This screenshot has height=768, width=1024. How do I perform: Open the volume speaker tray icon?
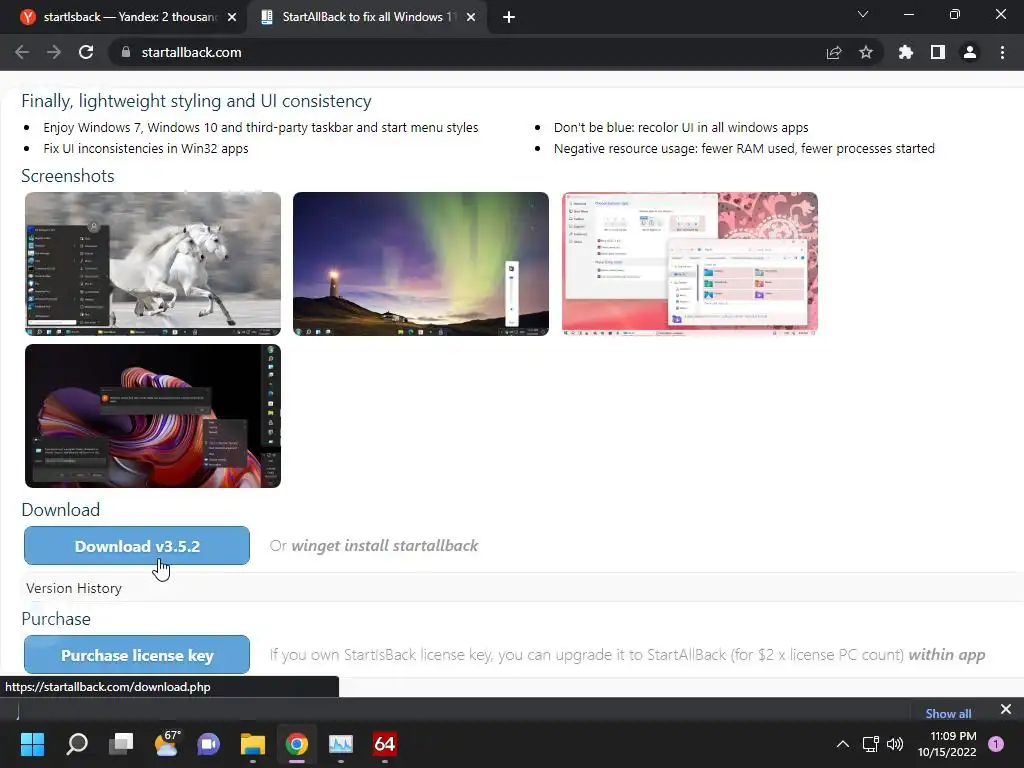point(895,744)
